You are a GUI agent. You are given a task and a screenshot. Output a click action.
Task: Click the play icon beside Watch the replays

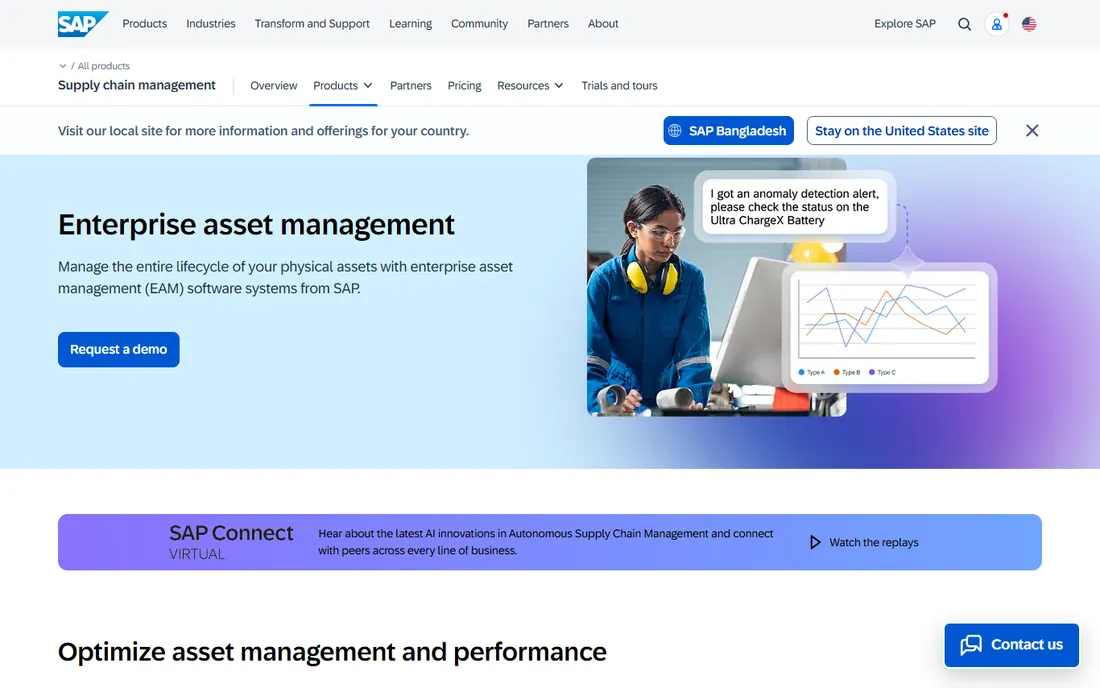click(814, 542)
